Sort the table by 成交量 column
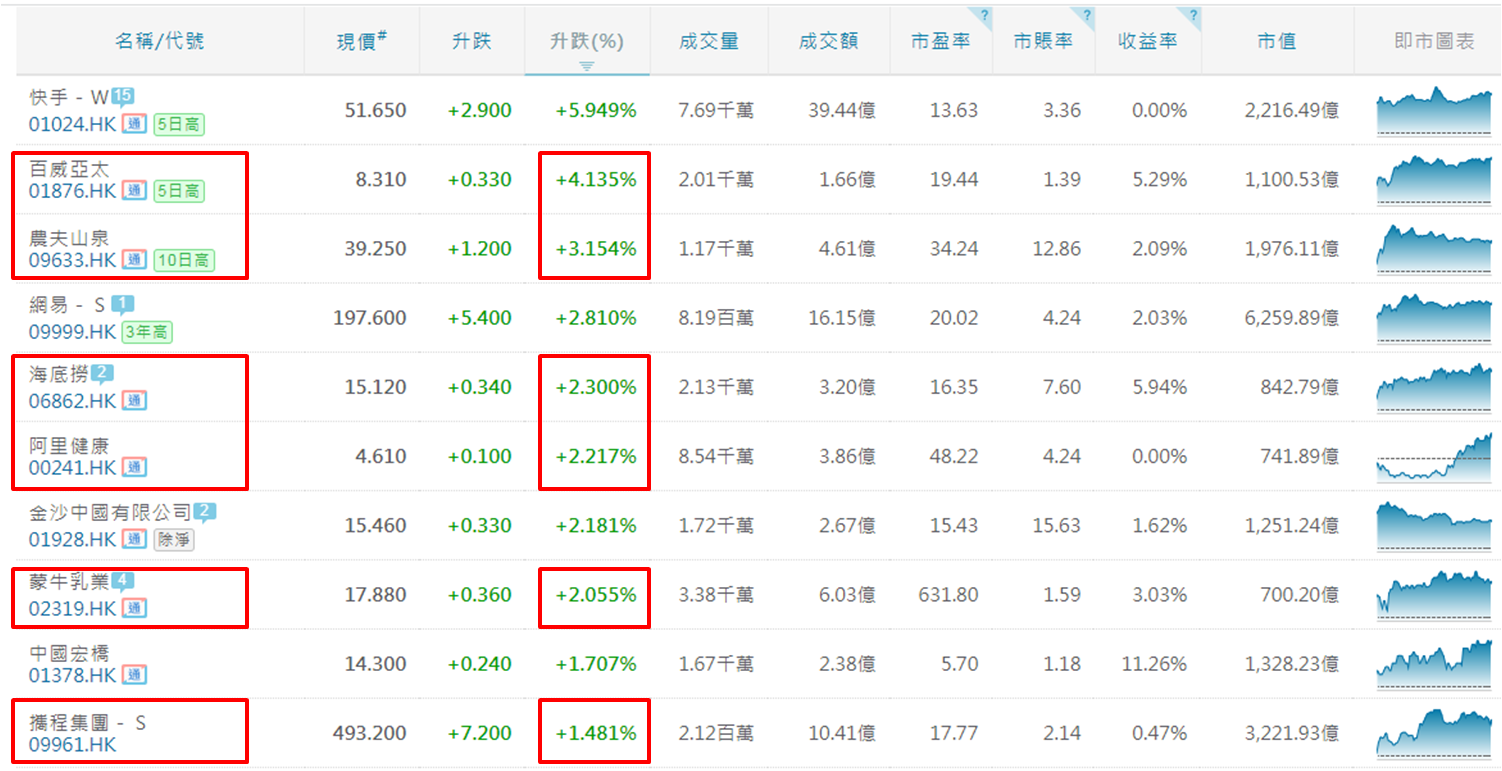 coord(708,41)
